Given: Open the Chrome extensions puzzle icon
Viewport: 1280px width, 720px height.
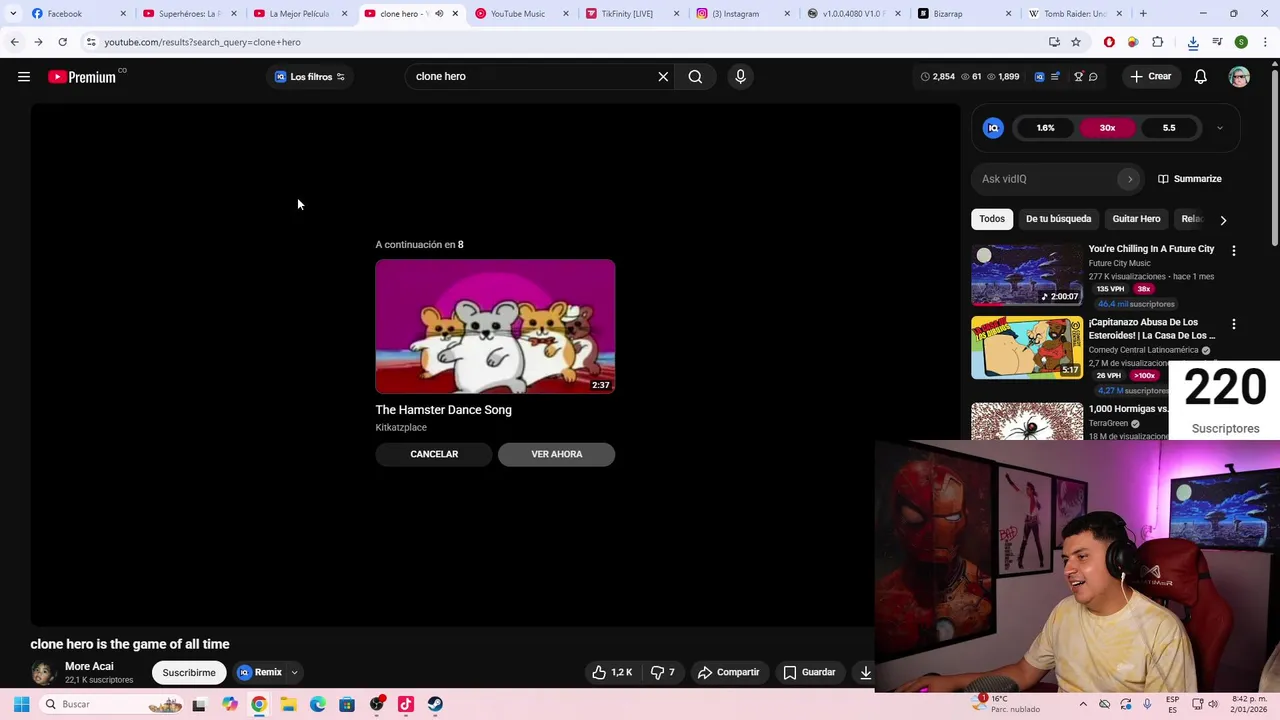Looking at the screenshot, I should [x=1157, y=42].
